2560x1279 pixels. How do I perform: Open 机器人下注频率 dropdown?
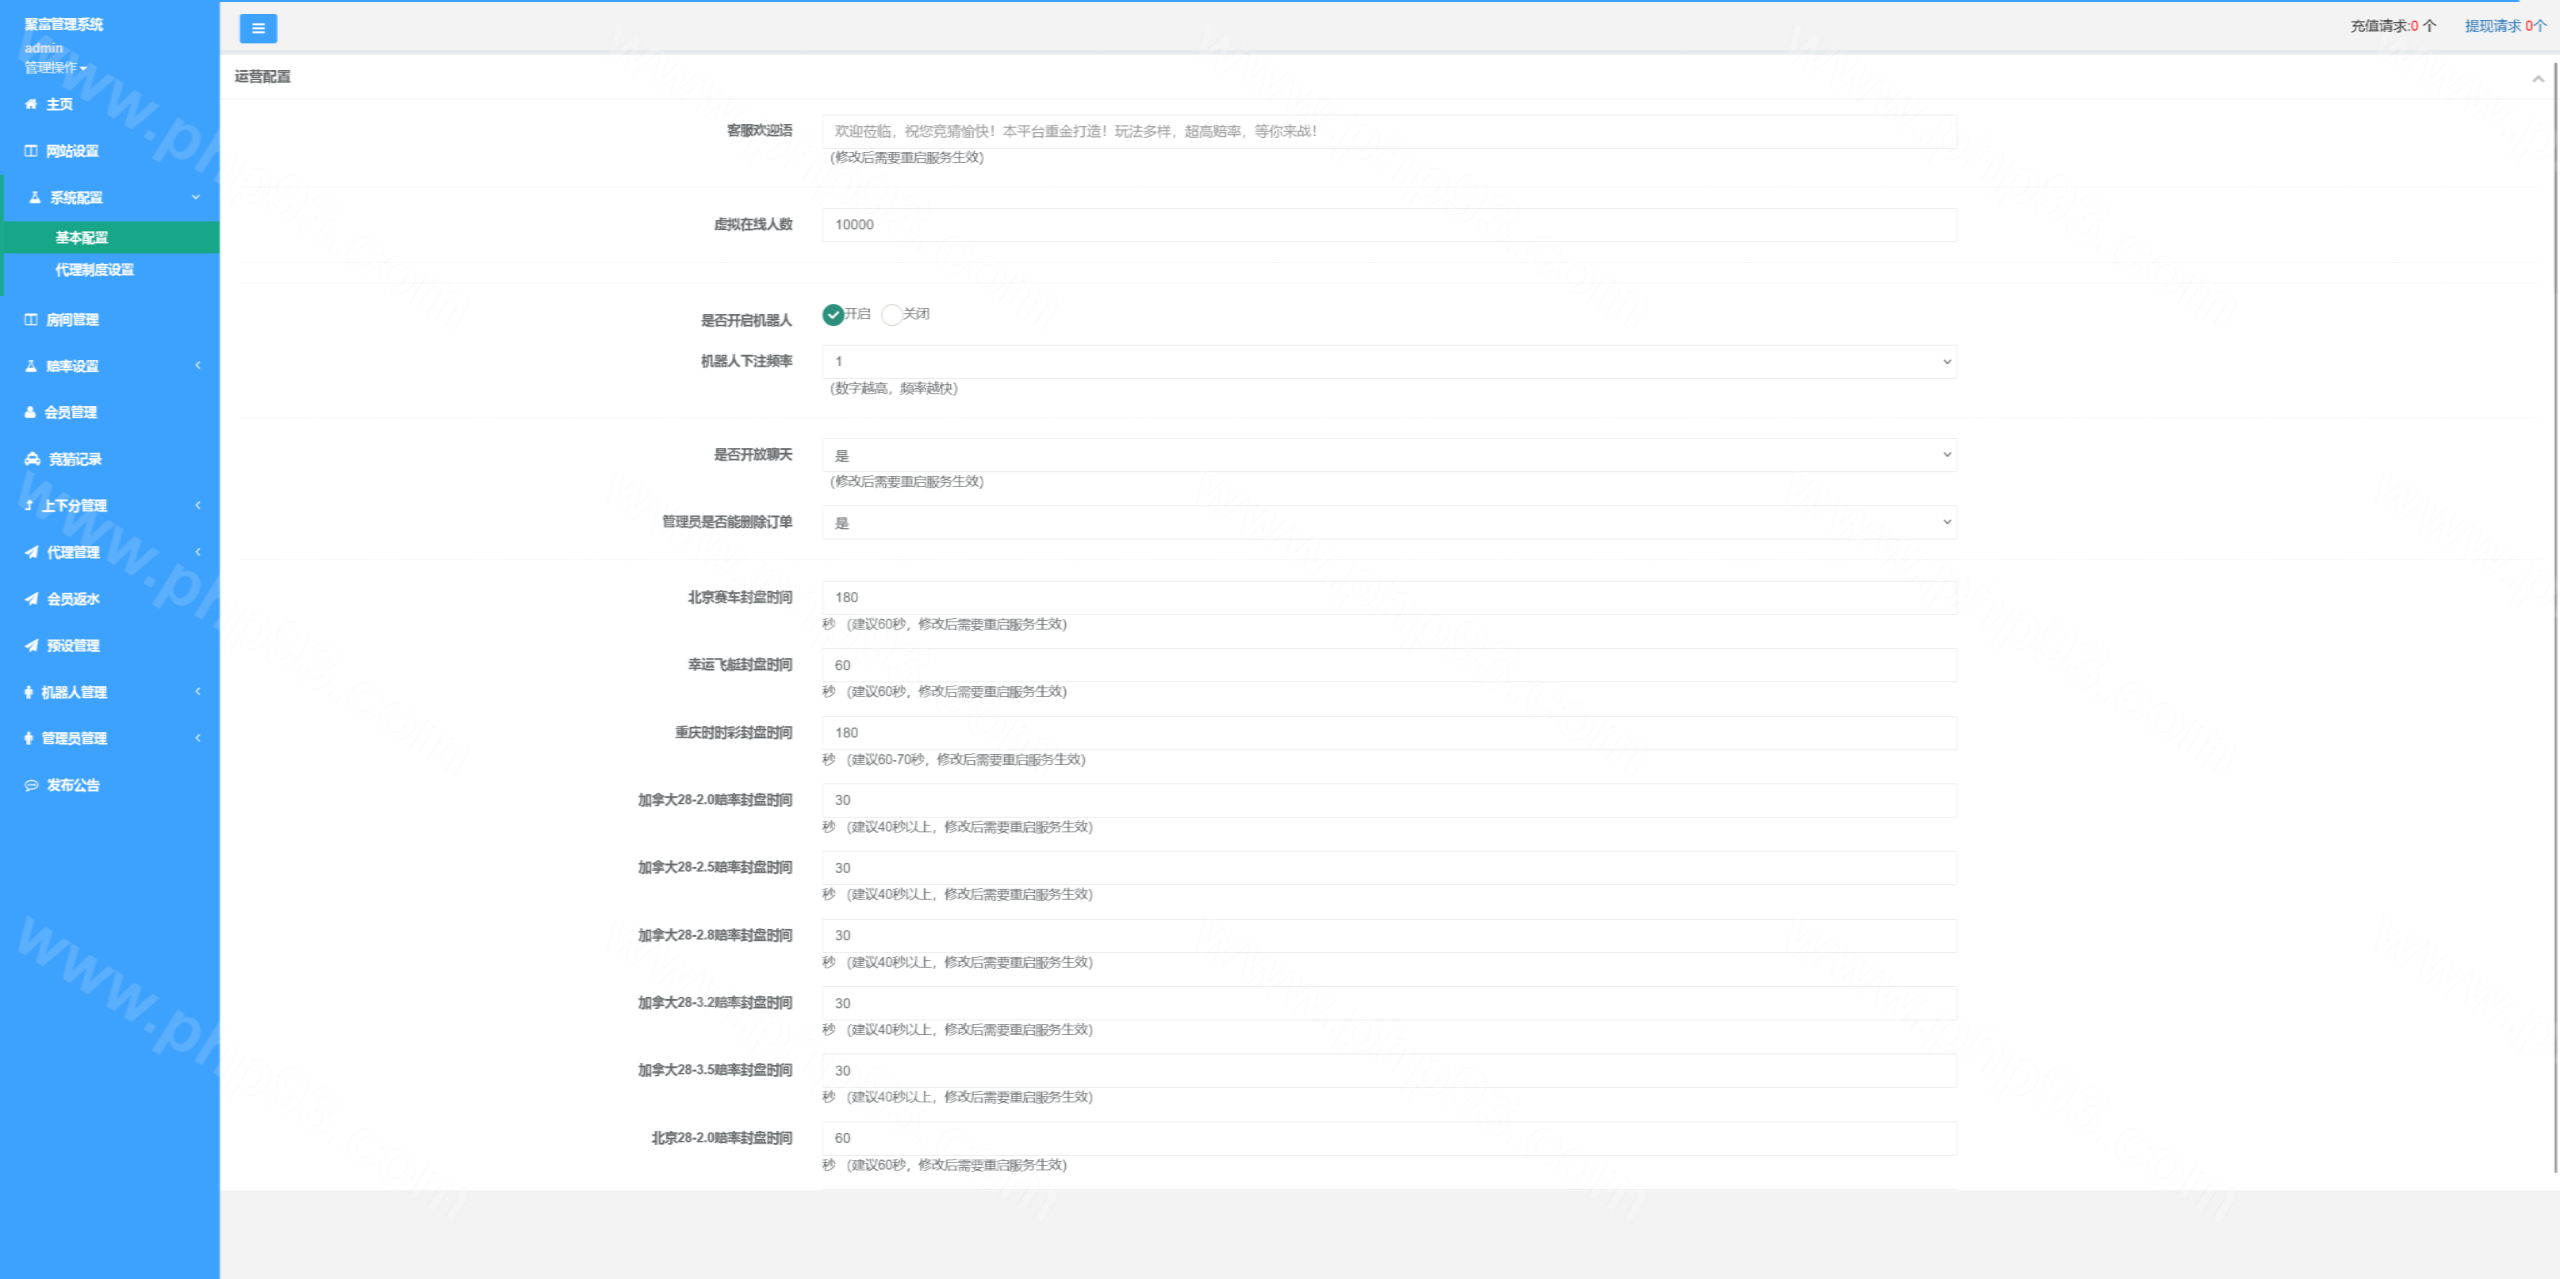[x=1388, y=362]
